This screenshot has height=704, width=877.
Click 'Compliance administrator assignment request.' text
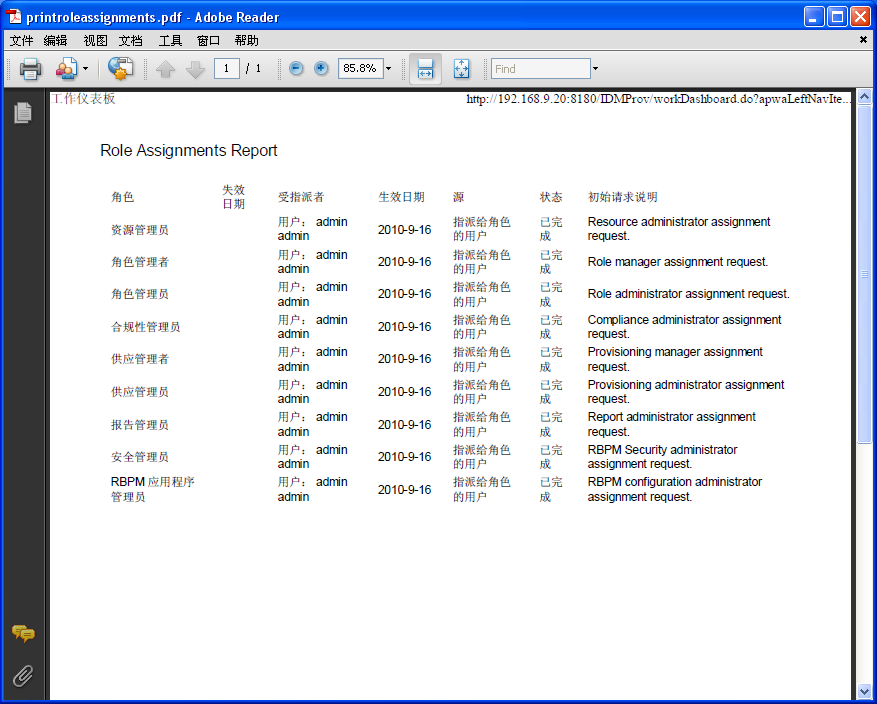(x=685, y=327)
